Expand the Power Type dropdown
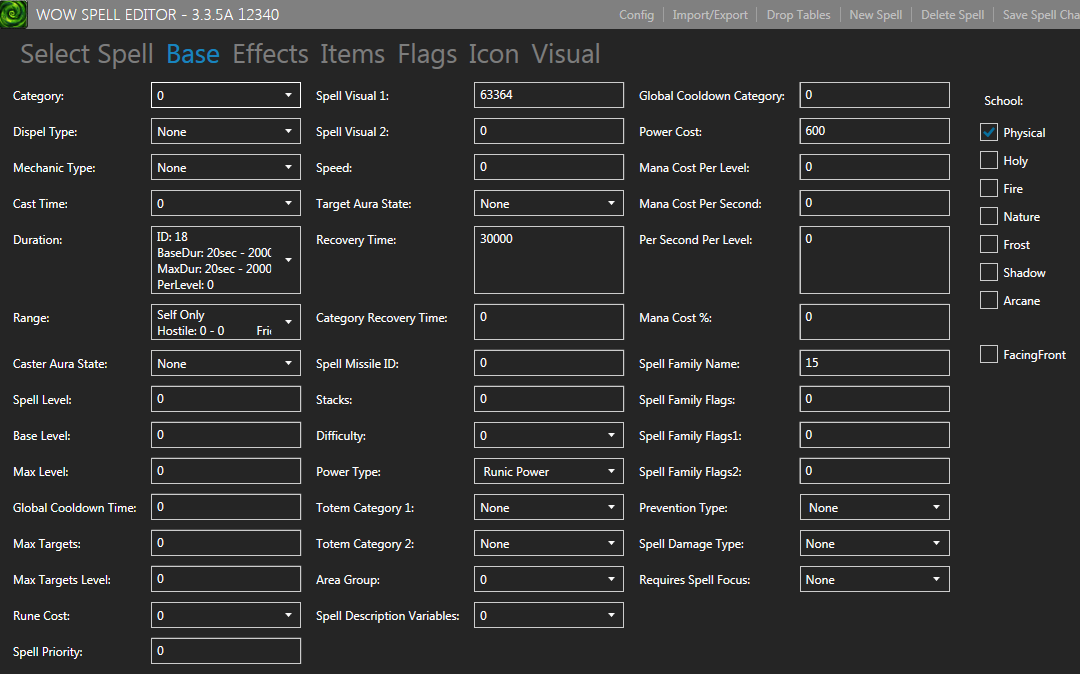Viewport: 1080px width, 674px height. click(548, 472)
